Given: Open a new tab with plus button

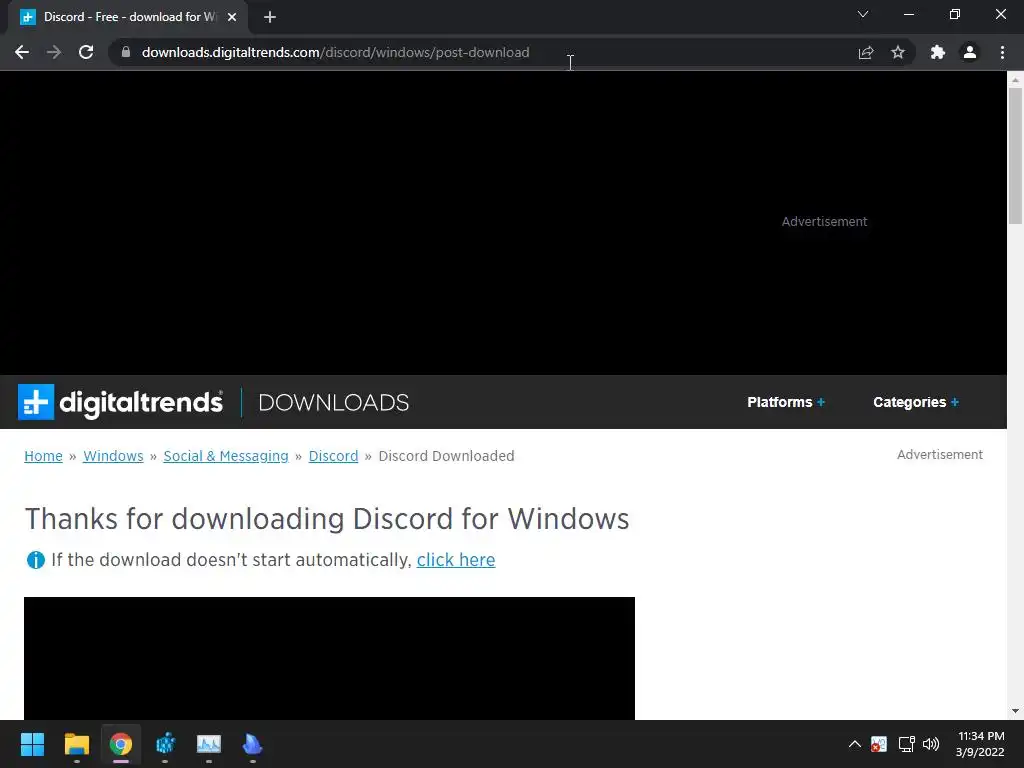Looking at the screenshot, I should (x=270, y=17).
